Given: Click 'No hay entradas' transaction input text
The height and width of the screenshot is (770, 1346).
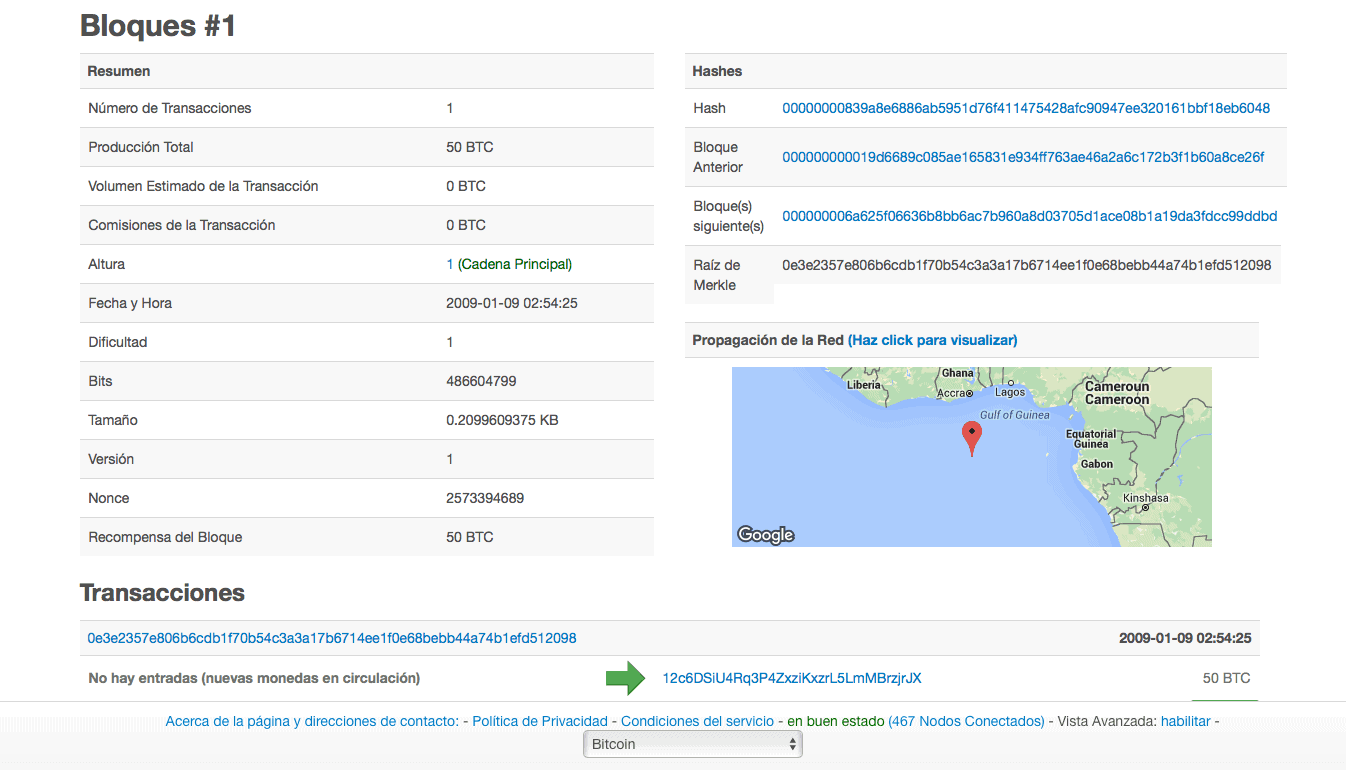Looking at the screenshot, I should pyautogui.click(x=254, y=678).
